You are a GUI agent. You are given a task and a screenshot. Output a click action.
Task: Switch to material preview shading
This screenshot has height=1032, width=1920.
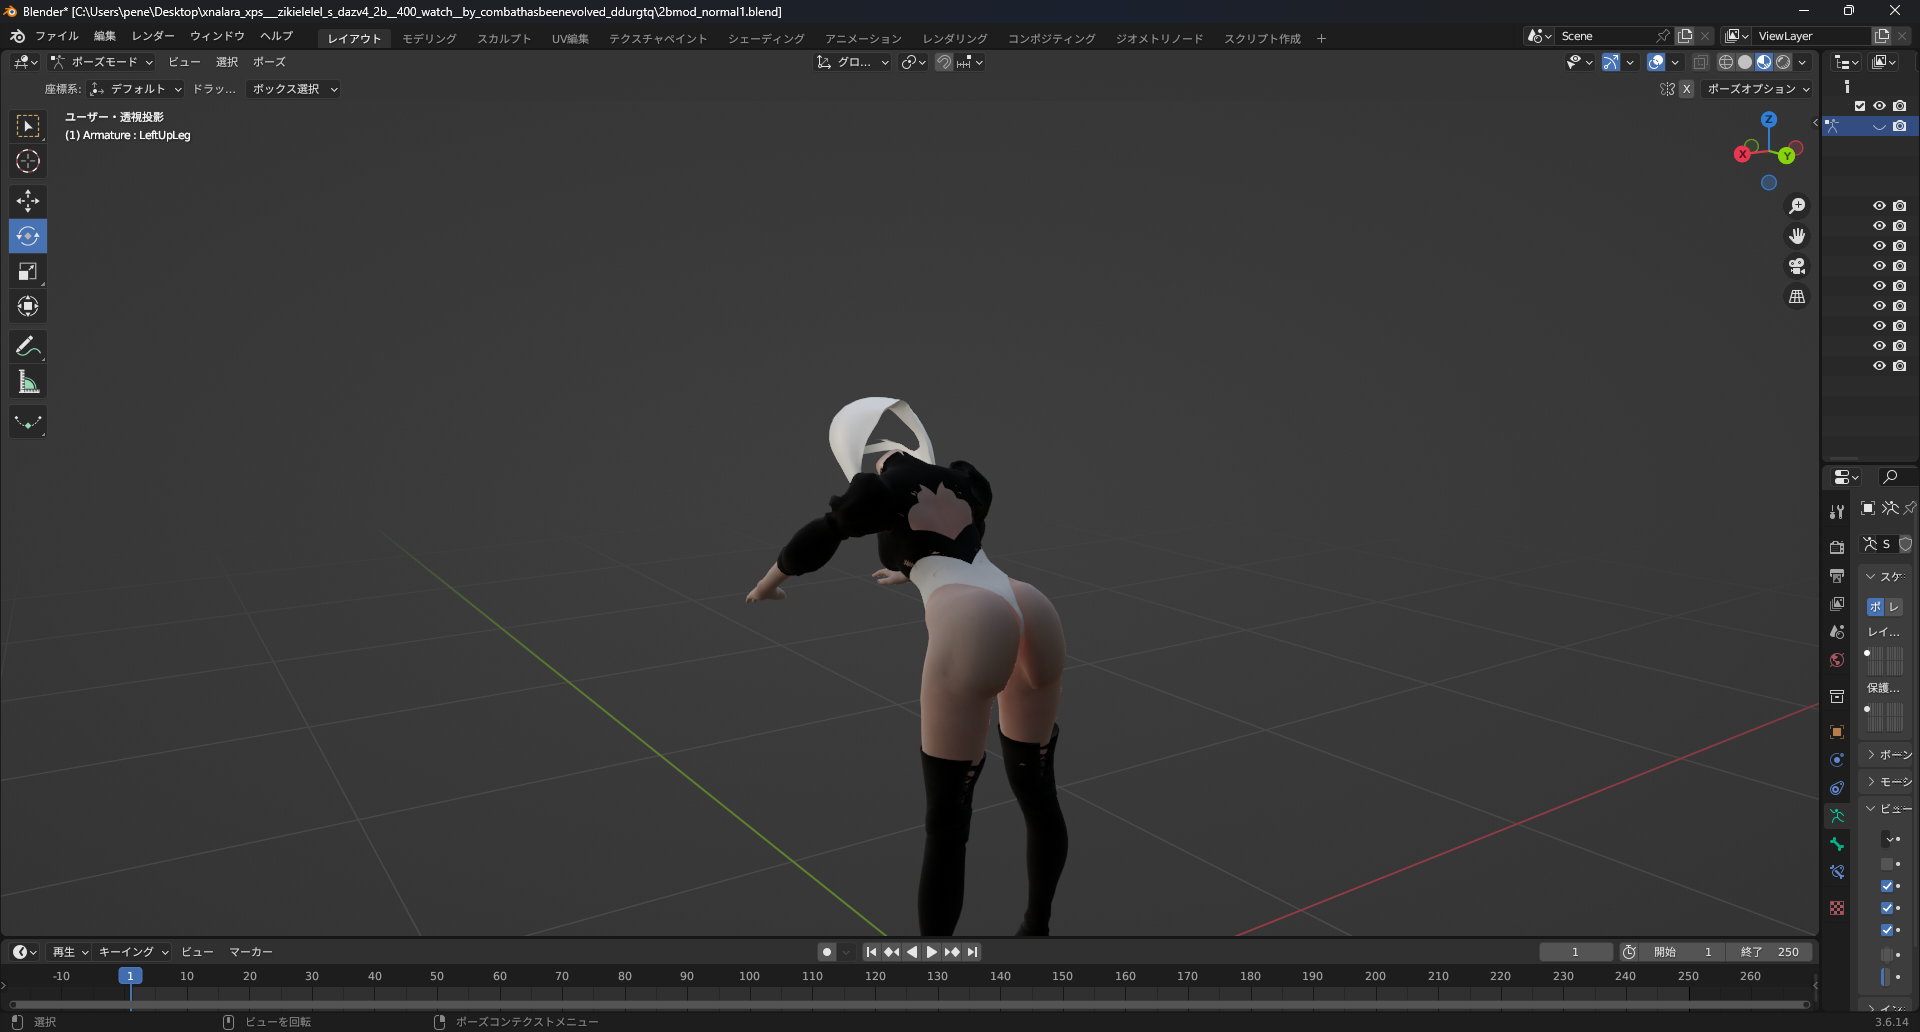click(1764, 62)
